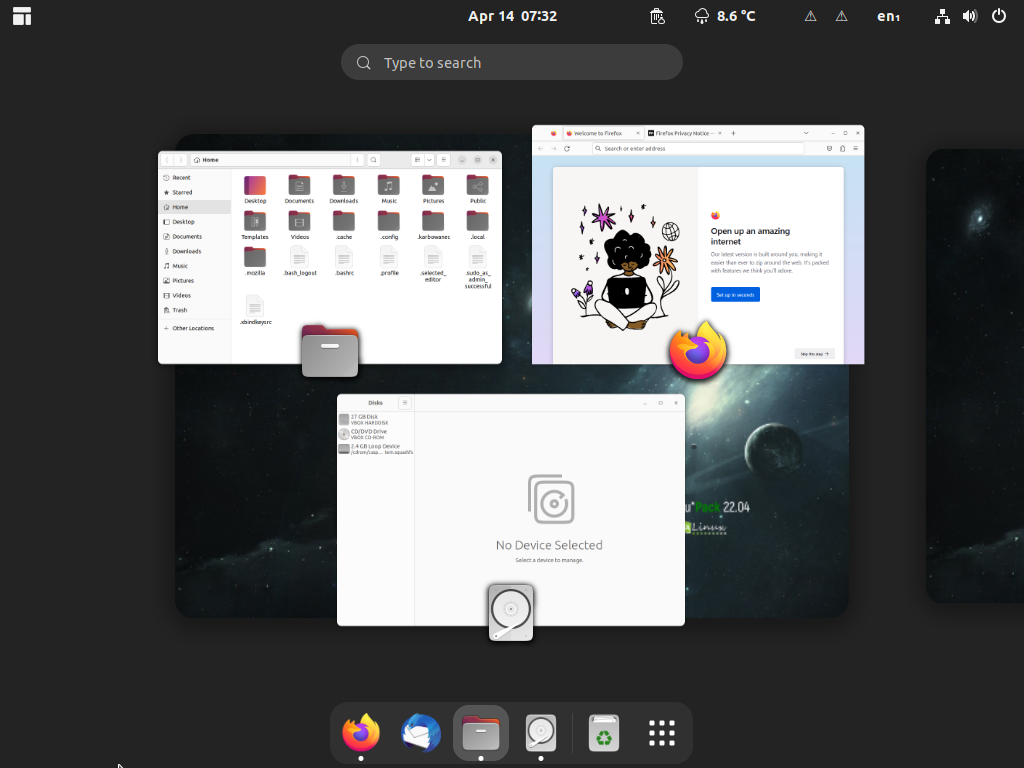Image resolution: width=1024 pixels, height=768 pixels.
Task: Open the list all tabs chevron in Firefox
Action: (806, 133)
